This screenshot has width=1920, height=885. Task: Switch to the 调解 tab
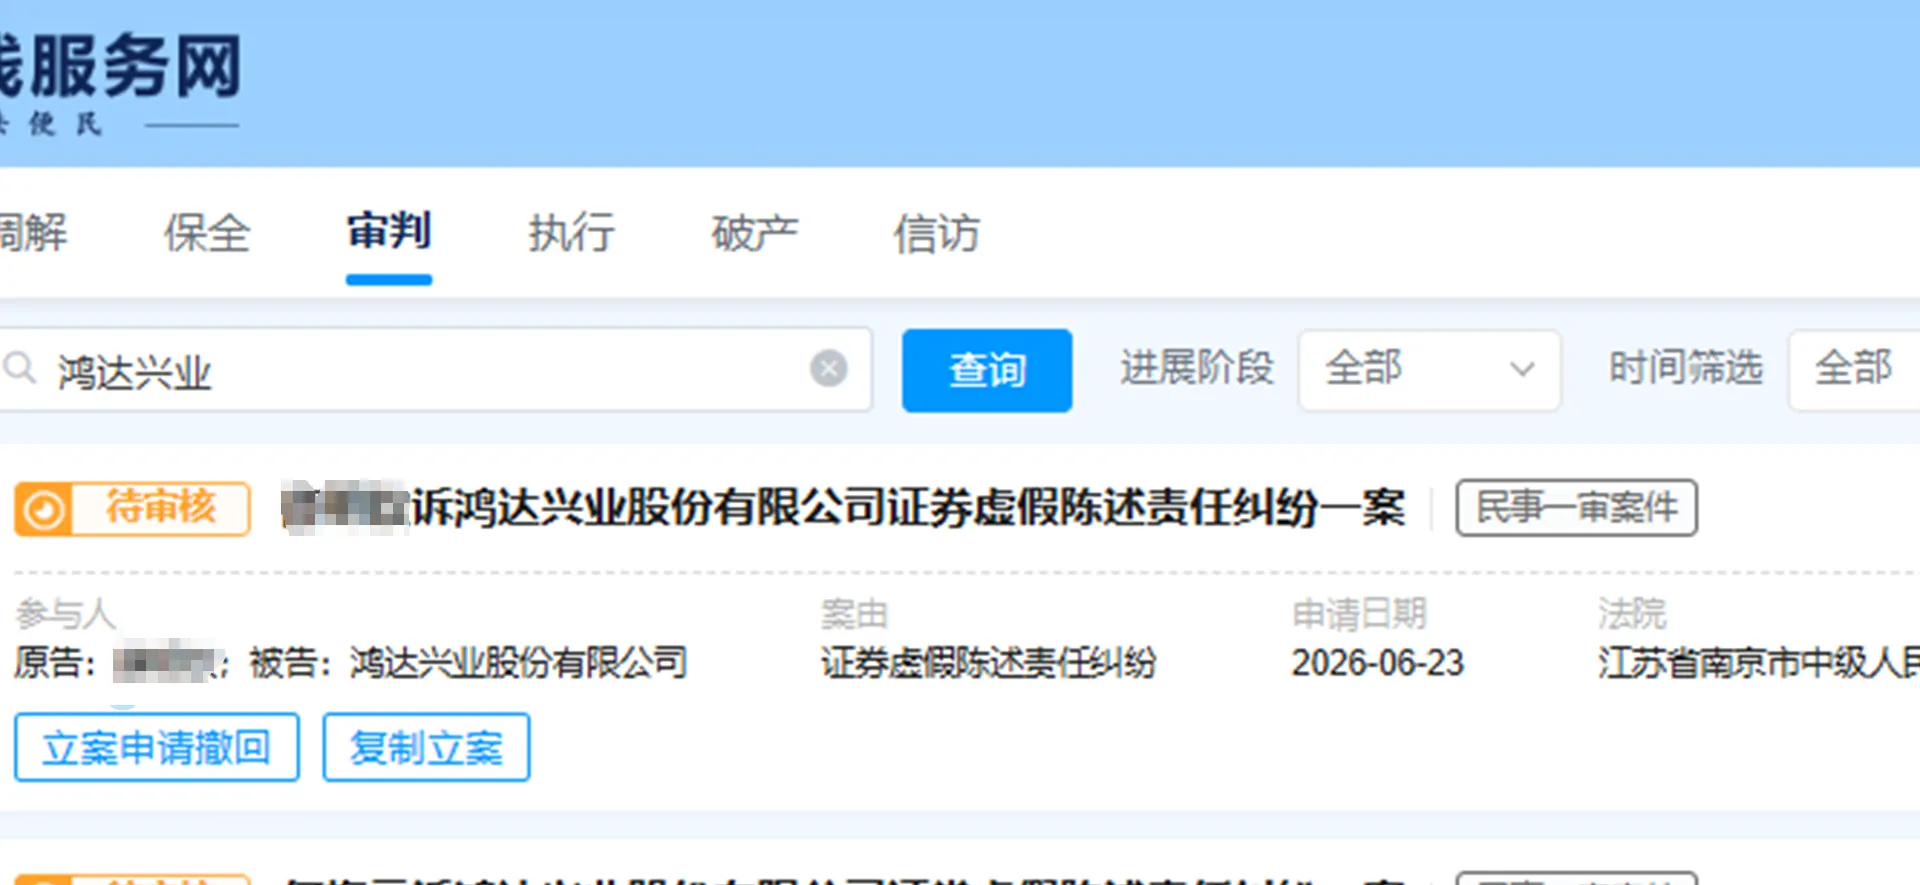point(33,234)
